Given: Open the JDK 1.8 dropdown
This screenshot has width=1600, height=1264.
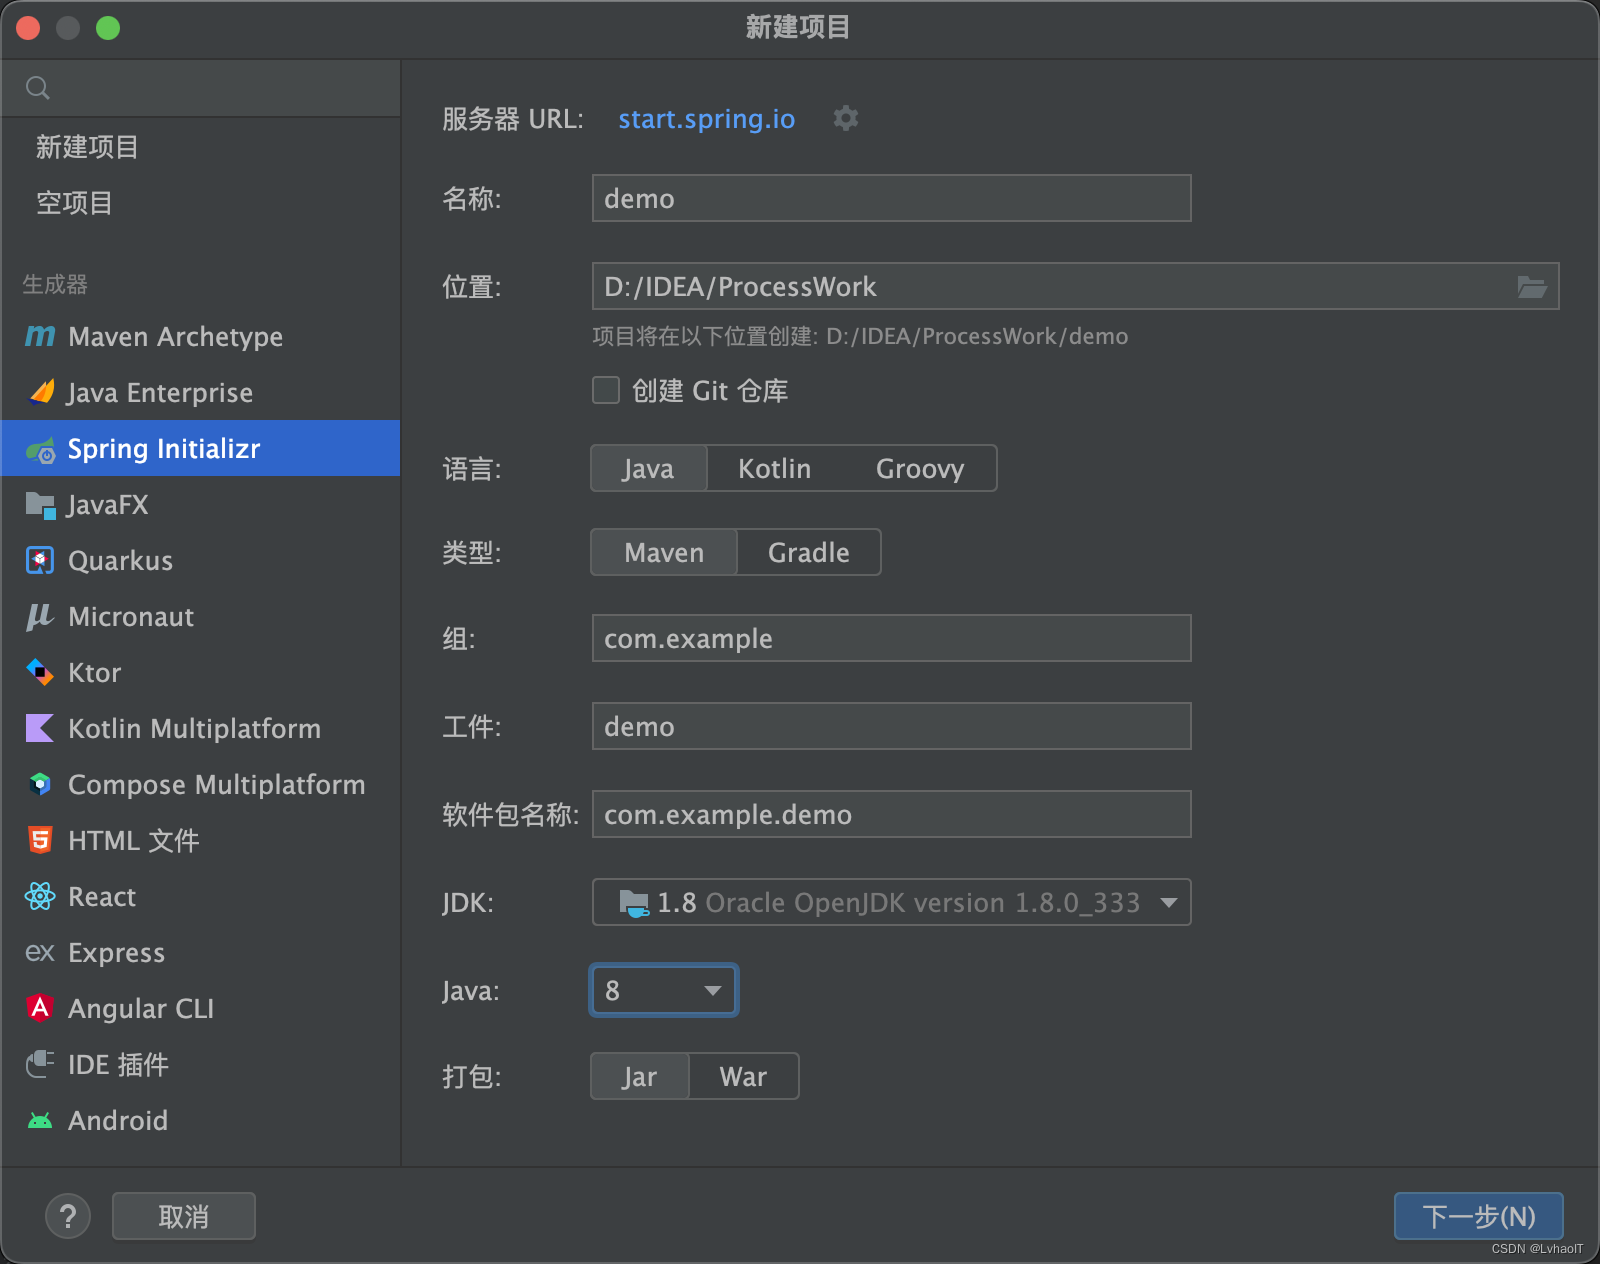Looking at the screenshot, I should point(892,902).
